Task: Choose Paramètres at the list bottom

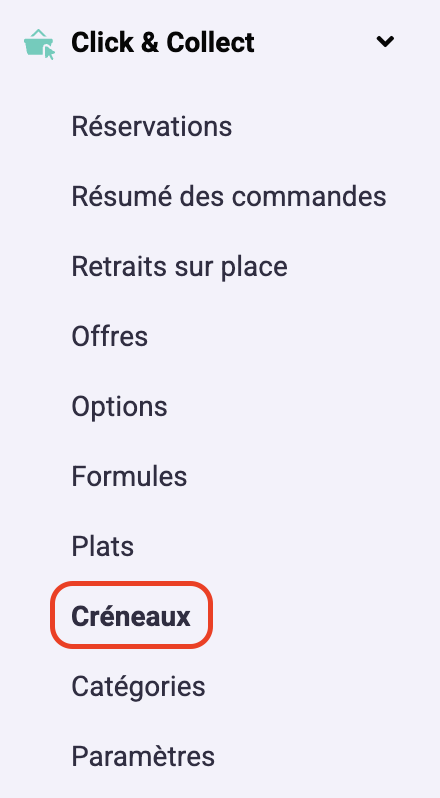Action: (x=143, y=756)
